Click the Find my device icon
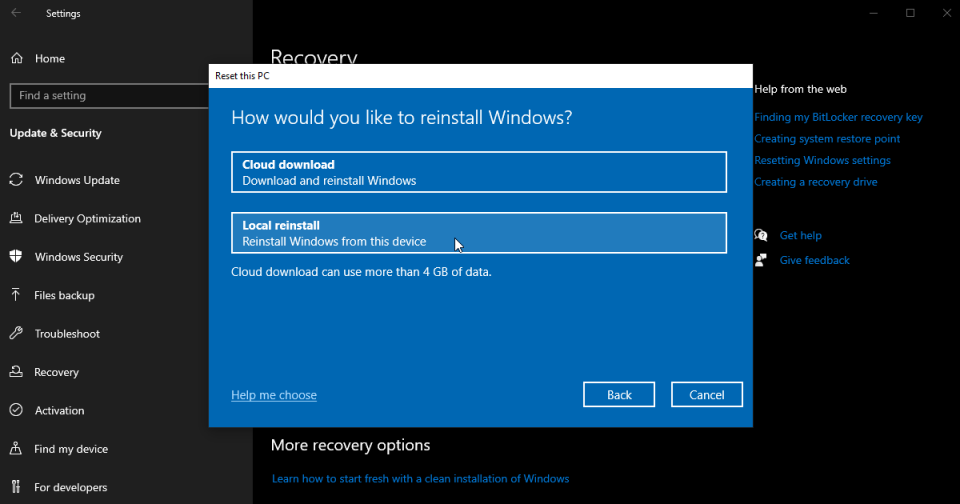Viewport: 960px width, 504px height. (17, 448)
